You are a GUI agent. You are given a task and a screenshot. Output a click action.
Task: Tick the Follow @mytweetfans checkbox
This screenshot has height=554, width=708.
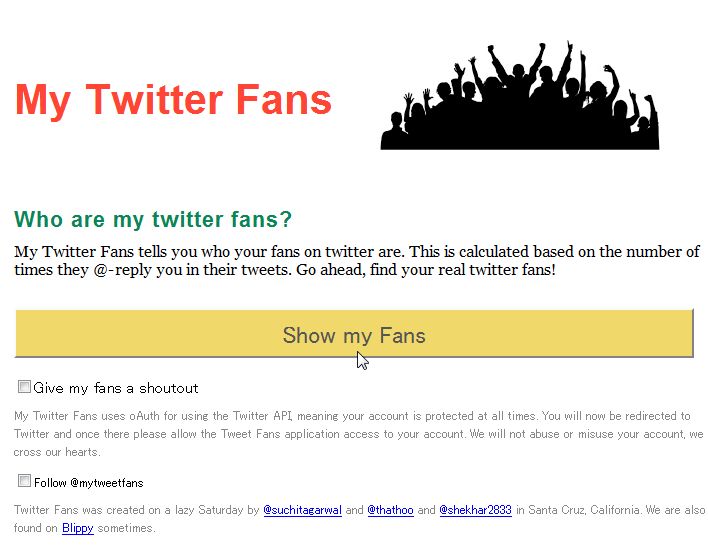[x=24, y=481]
